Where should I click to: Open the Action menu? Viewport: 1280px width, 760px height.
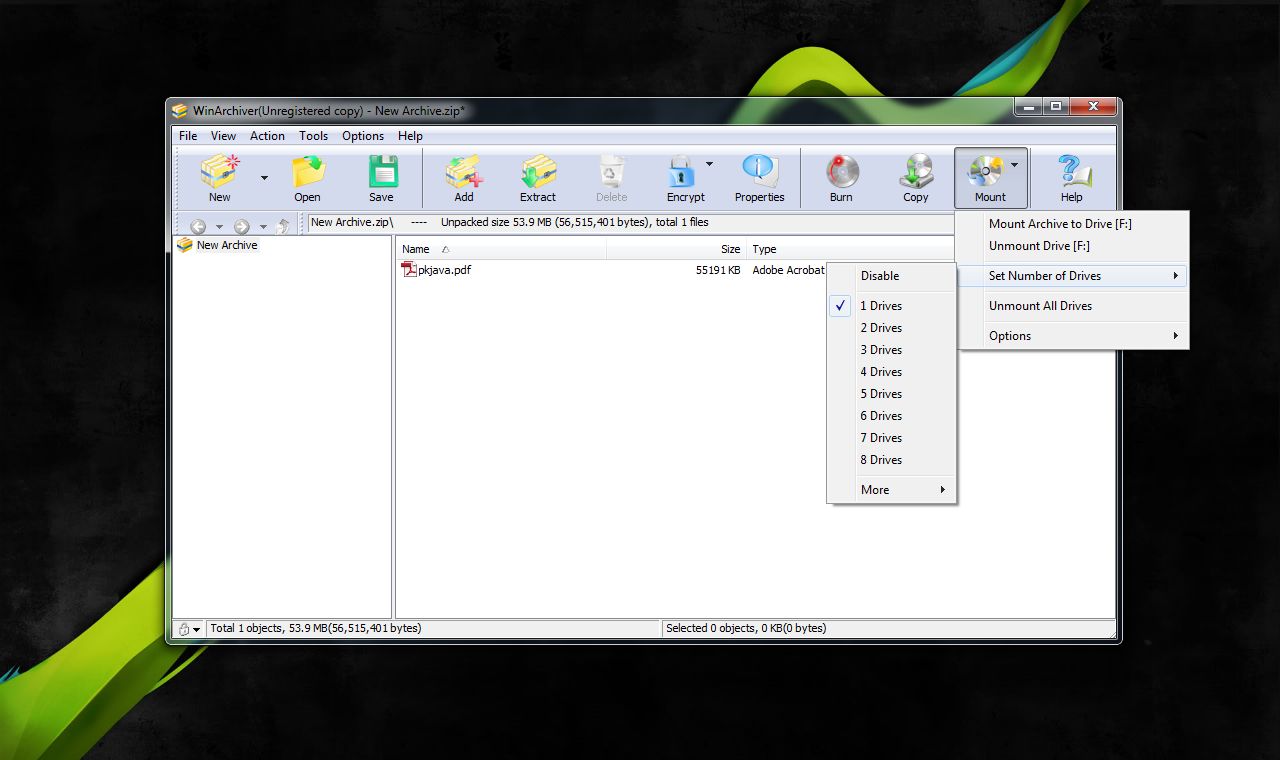[267, 136]
